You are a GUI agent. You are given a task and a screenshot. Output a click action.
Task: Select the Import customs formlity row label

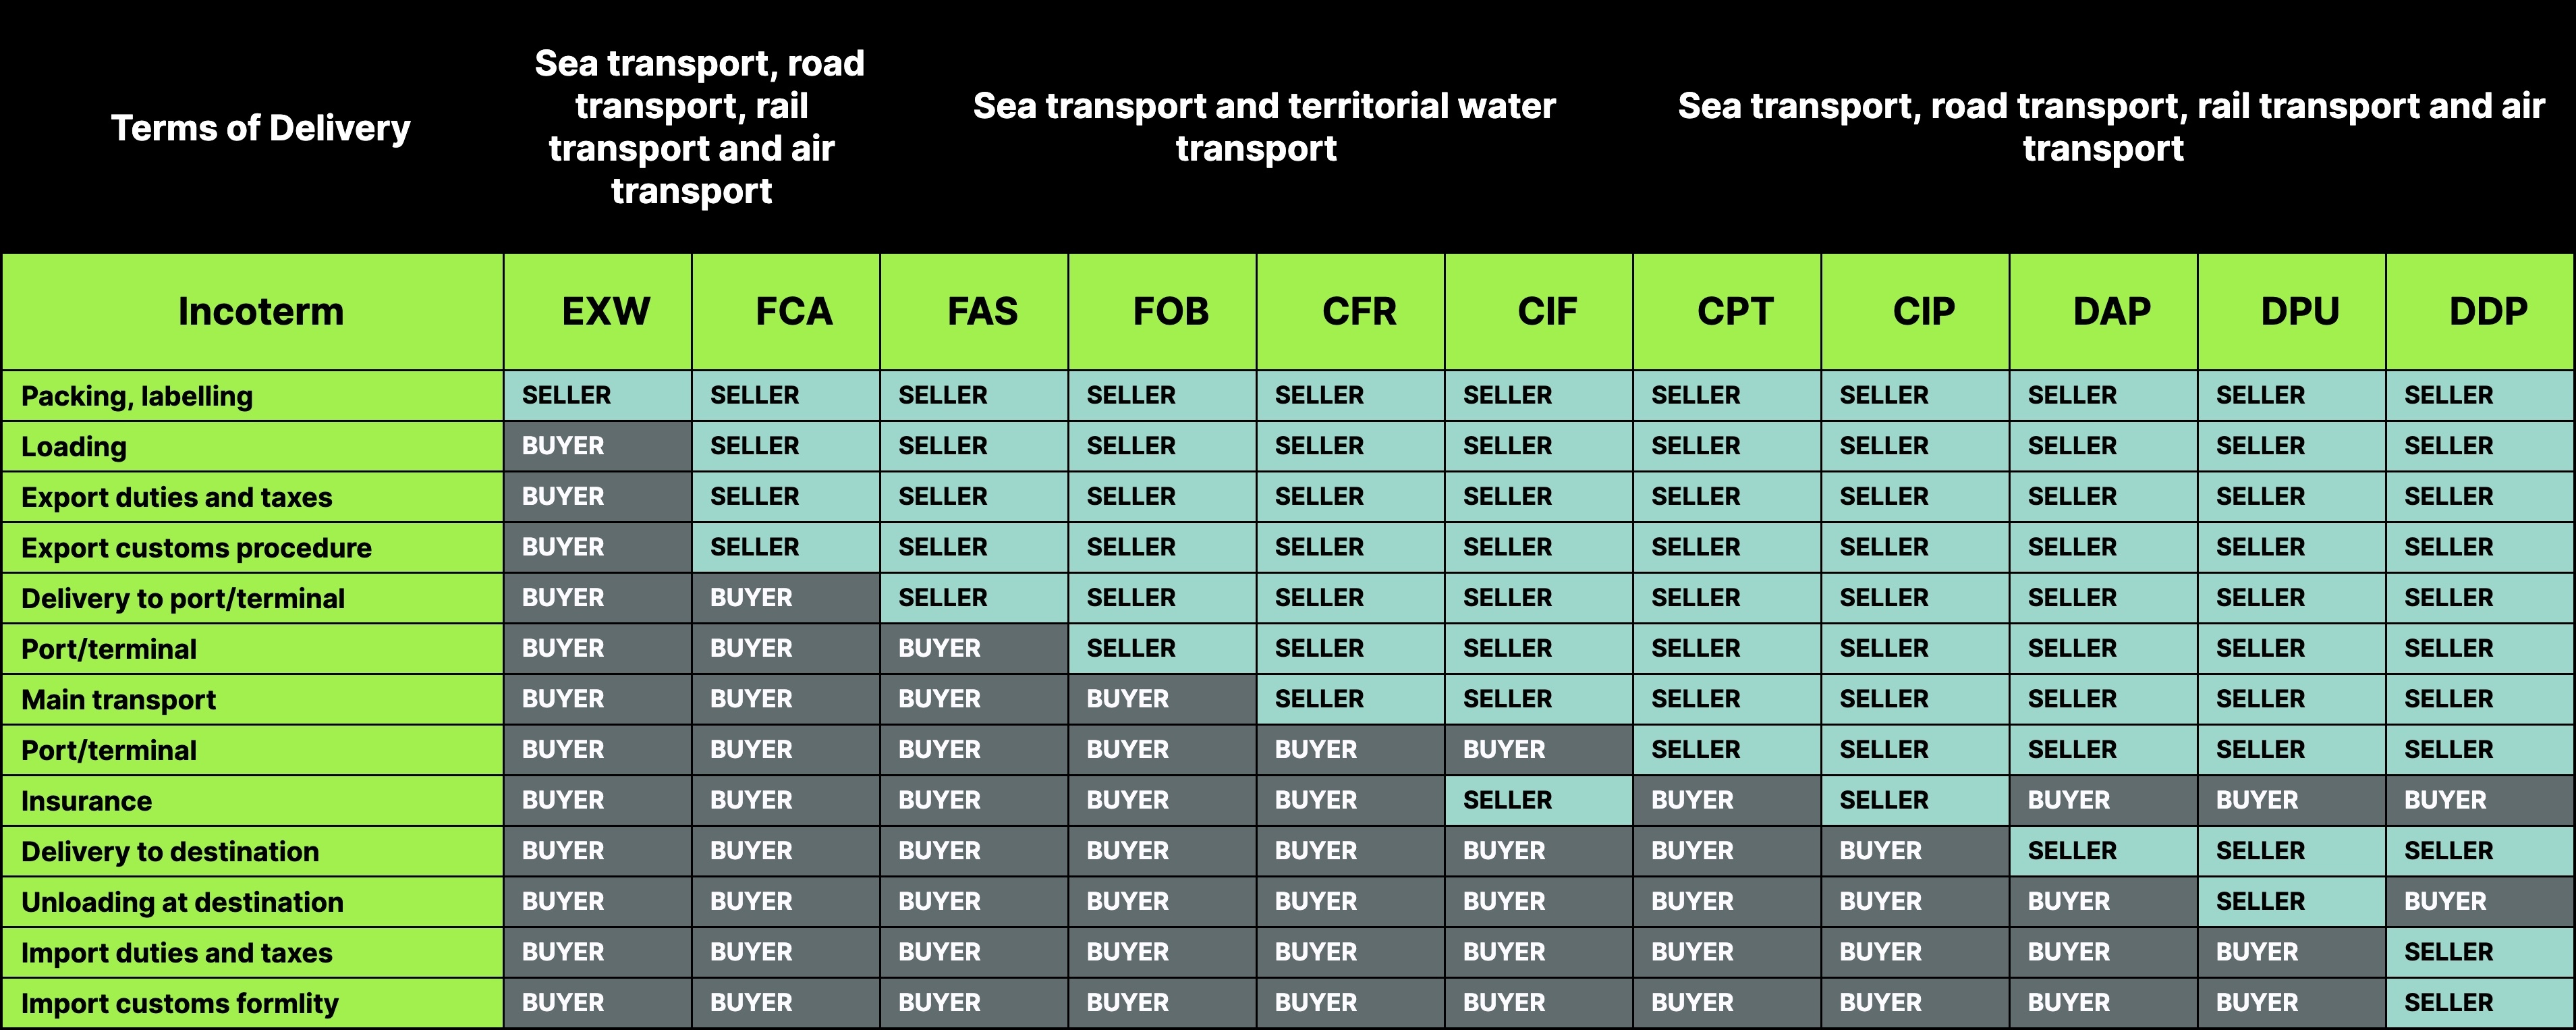[180, 1003]
